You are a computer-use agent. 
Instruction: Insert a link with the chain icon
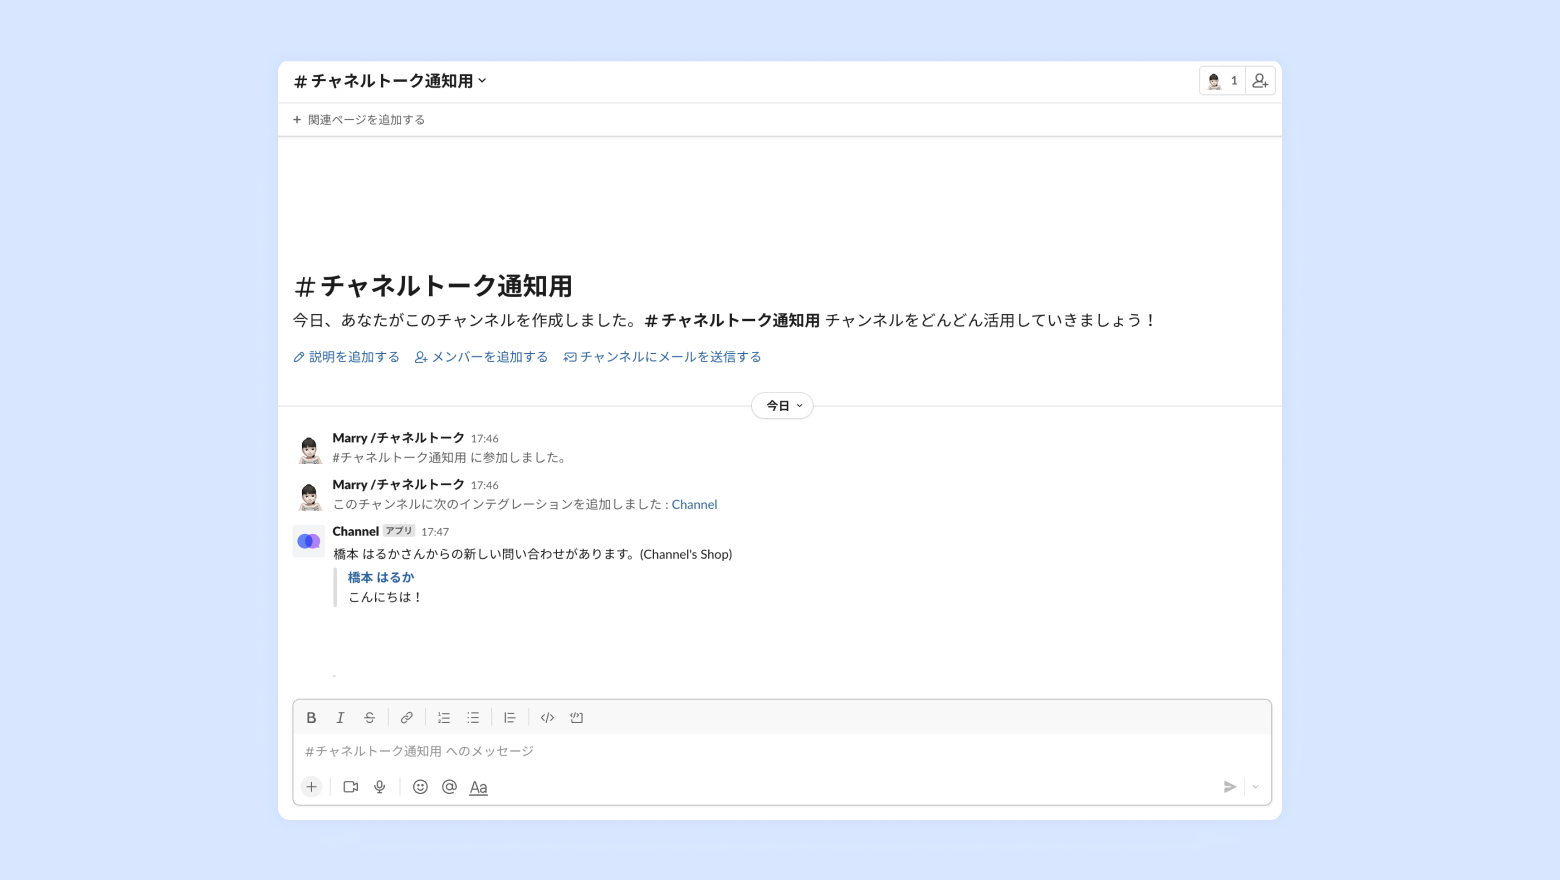pyautogui.click(x=407, y=718)
